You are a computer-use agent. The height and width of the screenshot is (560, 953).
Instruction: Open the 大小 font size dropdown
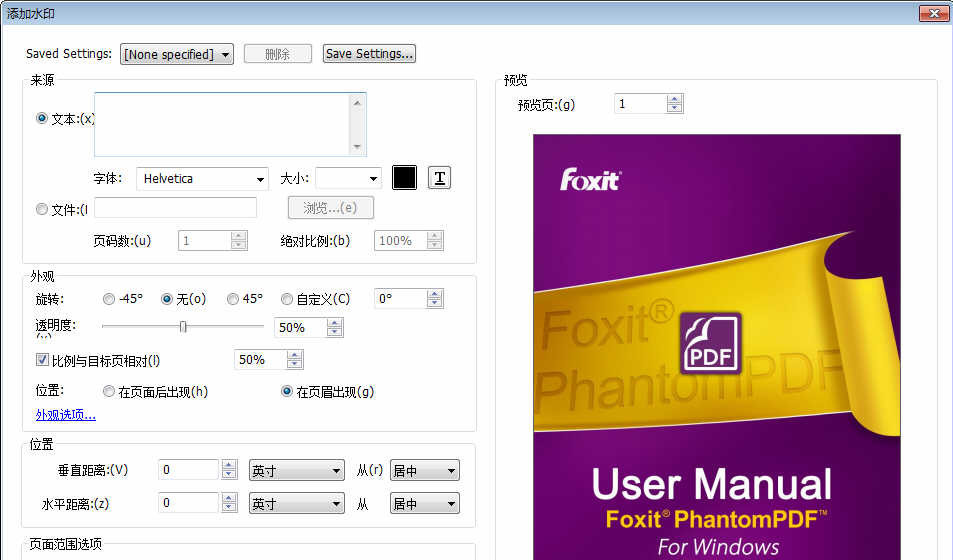[348, 179]
